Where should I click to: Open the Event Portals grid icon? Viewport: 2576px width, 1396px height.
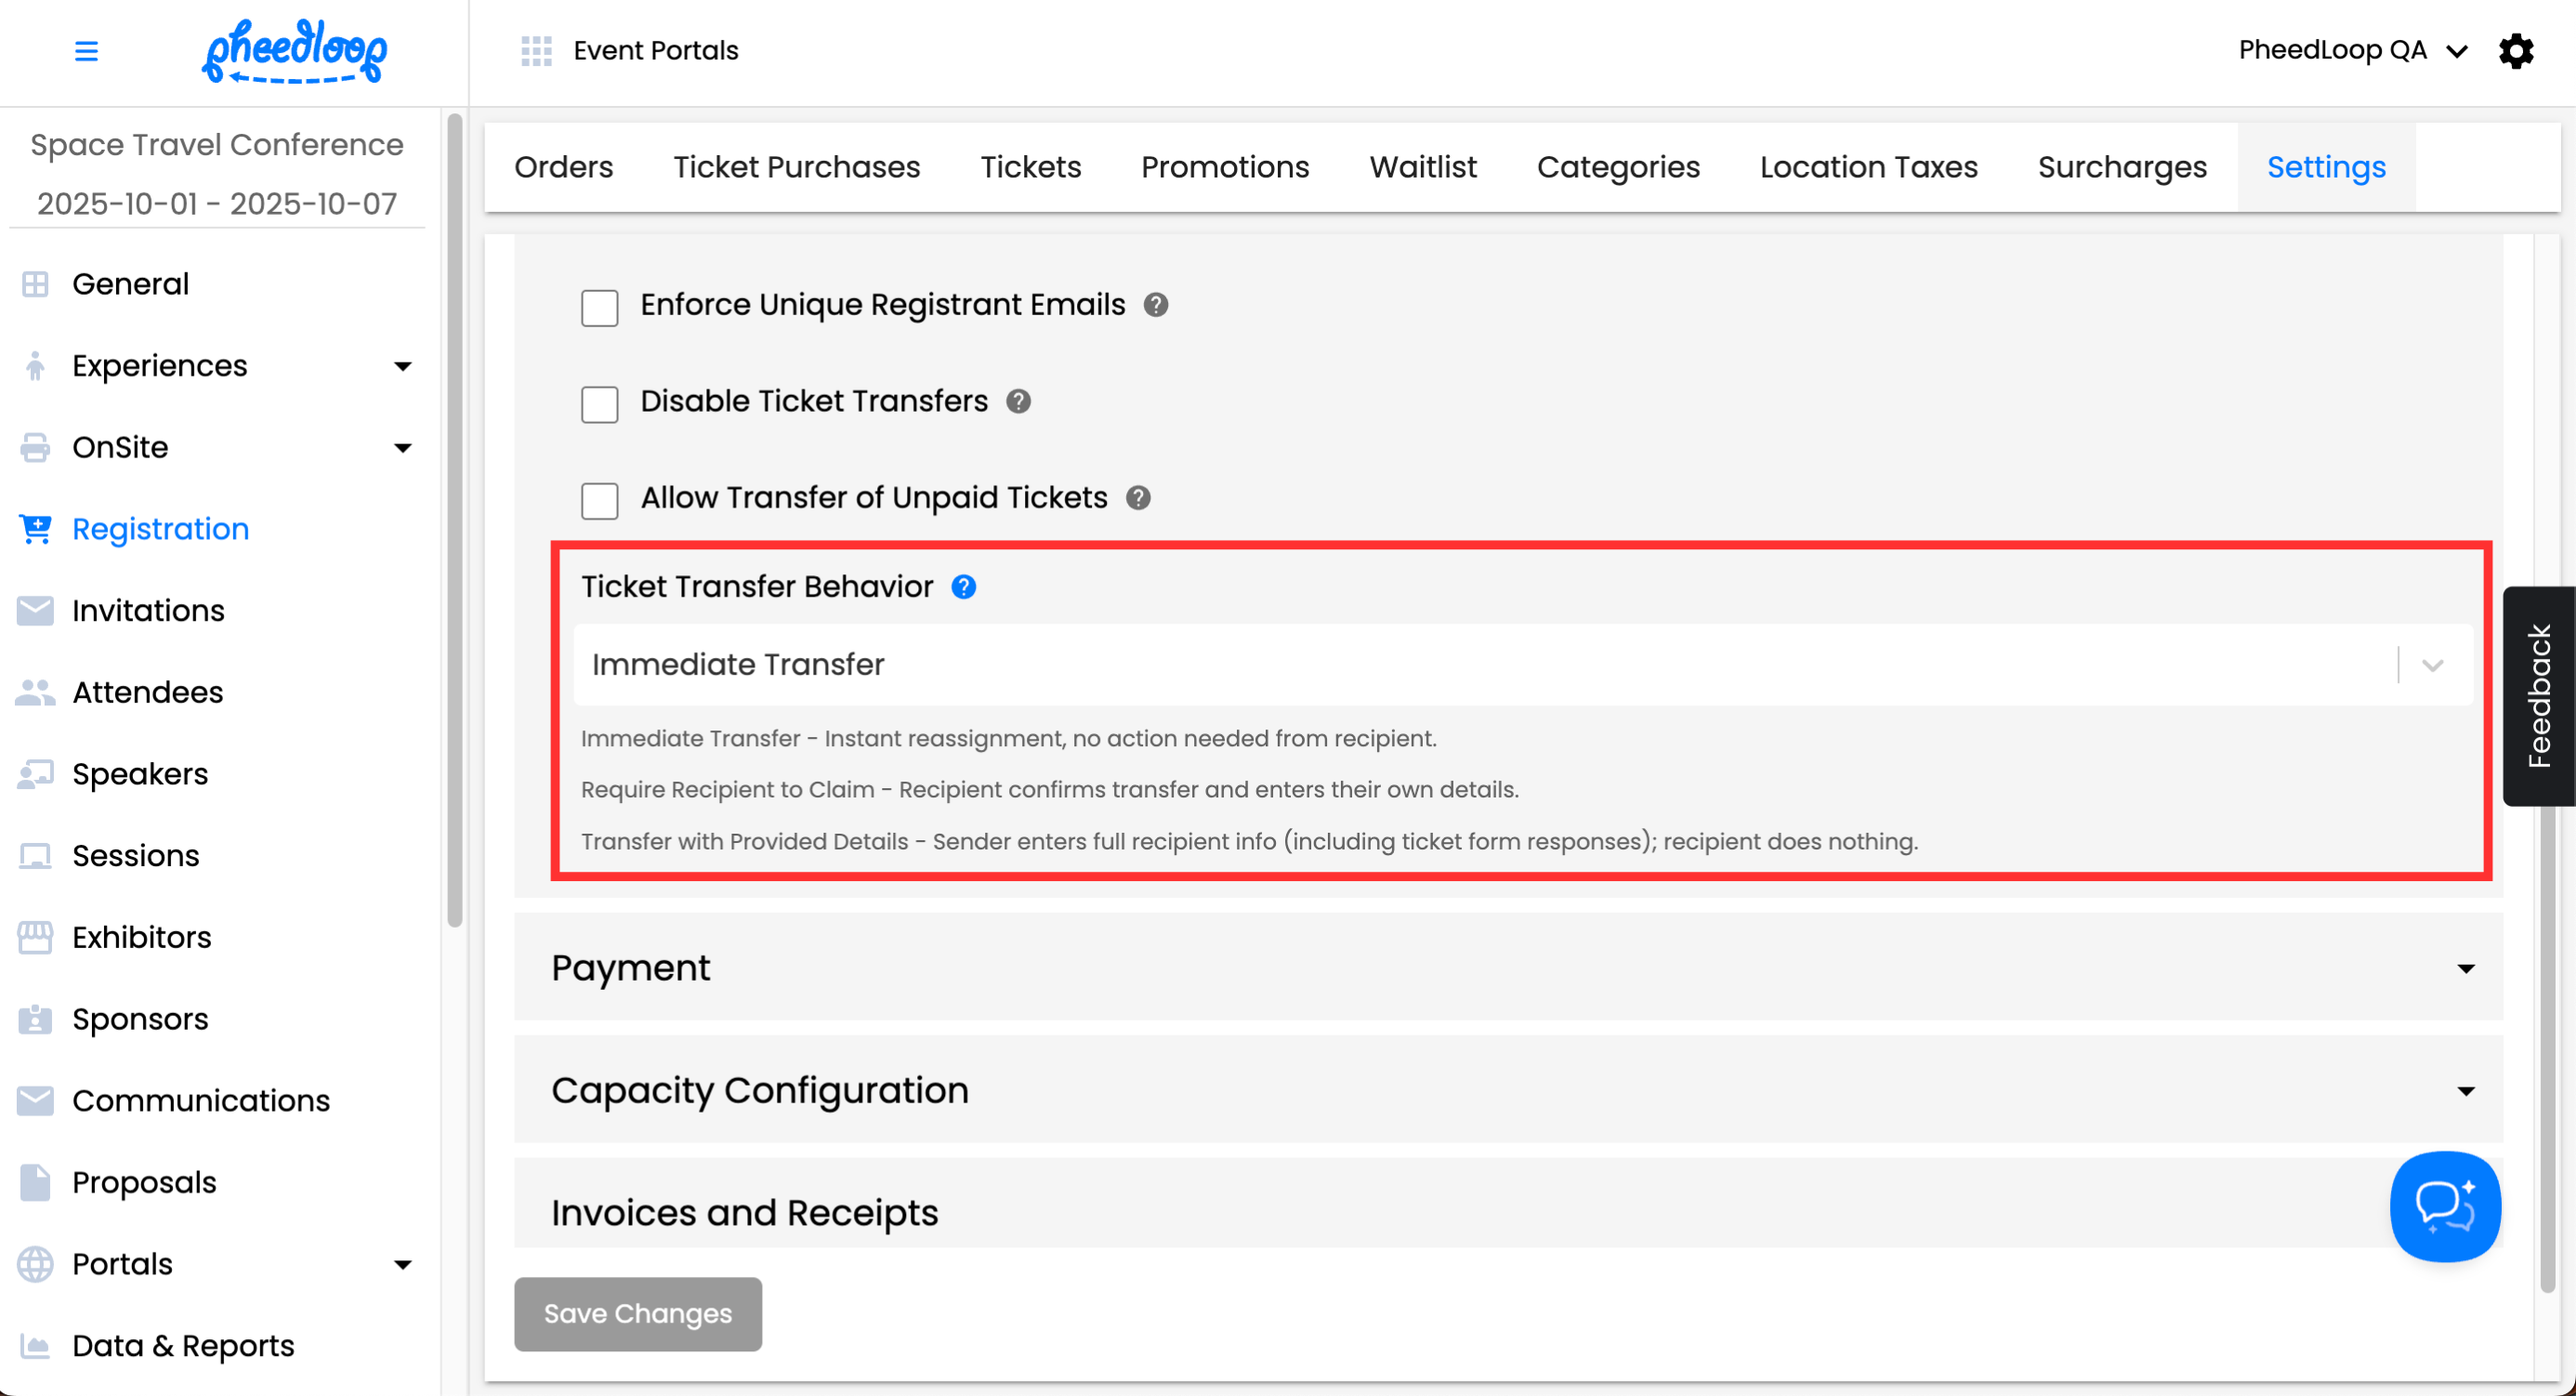(x=536, y=51)
